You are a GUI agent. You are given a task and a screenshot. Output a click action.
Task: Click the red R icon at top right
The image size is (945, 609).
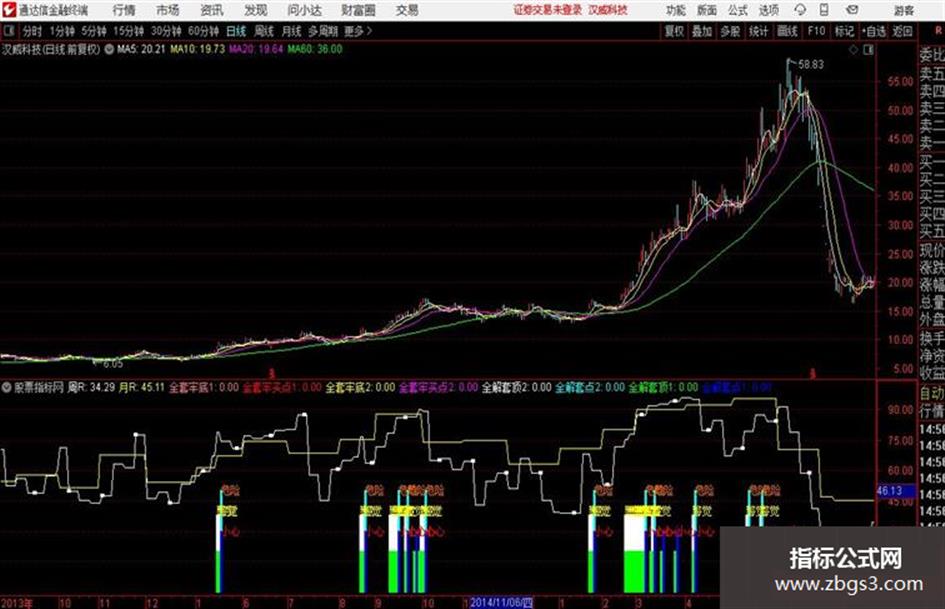pyautogui.click(x=938, y=31)
